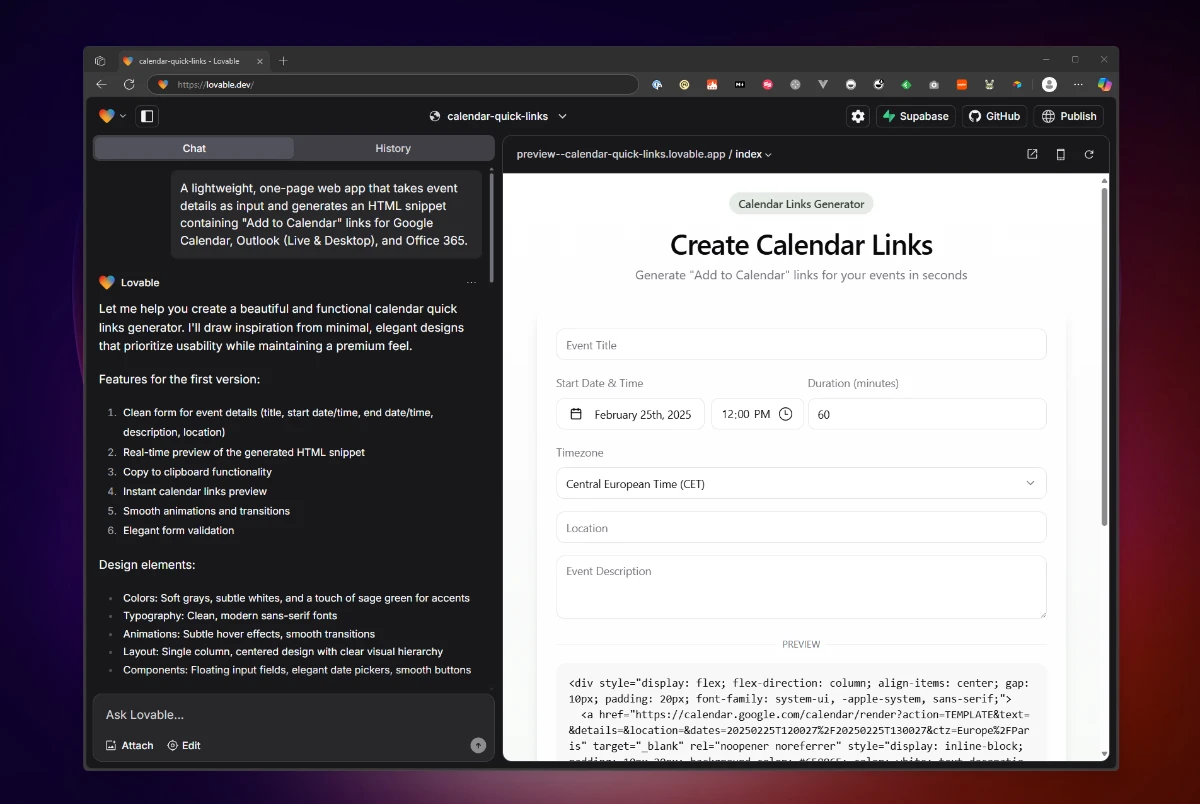Image resolution: width=1200 pixels, height=804 pixels.
Task: Reload the browser page
Action: pyautogui.click(x=129, y=85)
